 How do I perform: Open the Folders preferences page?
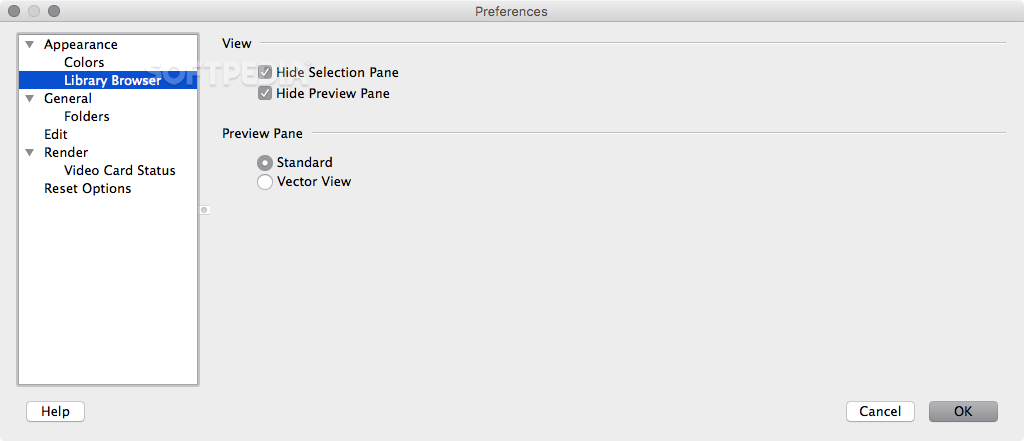[x=87, y=116]
